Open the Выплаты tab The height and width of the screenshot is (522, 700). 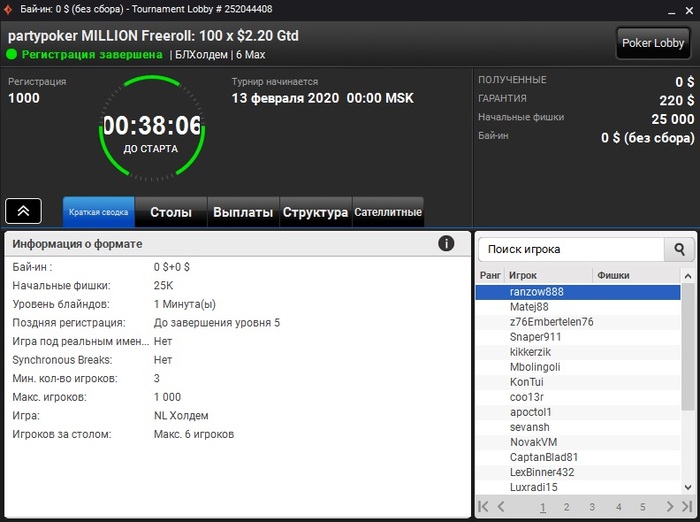click(x=243, y=212)
